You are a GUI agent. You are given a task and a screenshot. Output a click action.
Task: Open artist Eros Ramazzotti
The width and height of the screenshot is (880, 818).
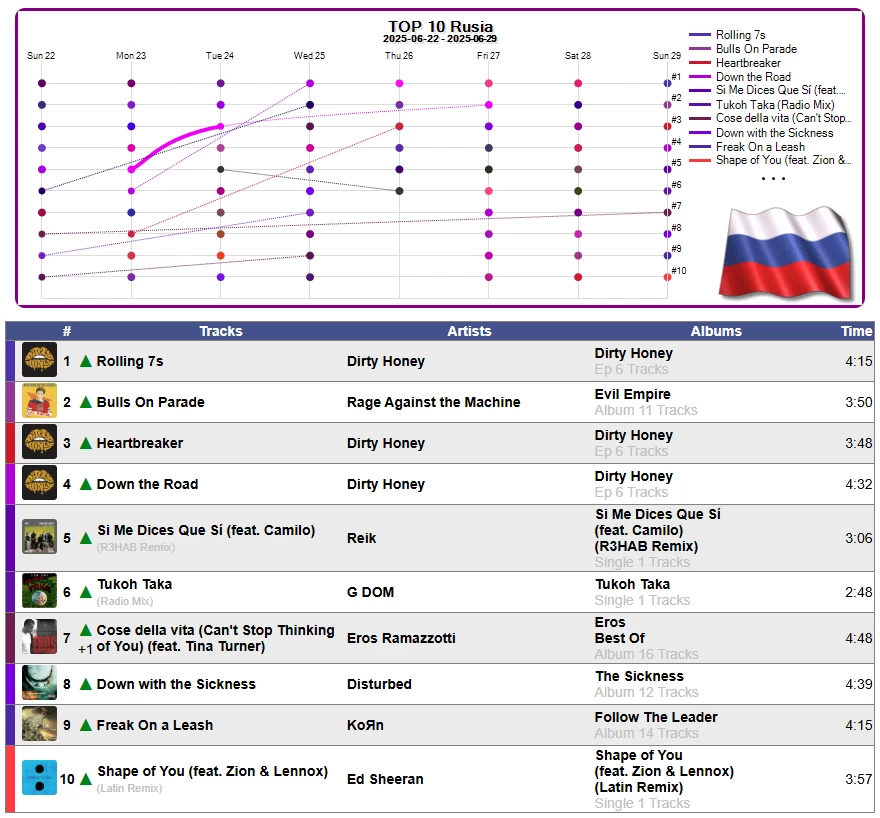[x=401, y=638]
